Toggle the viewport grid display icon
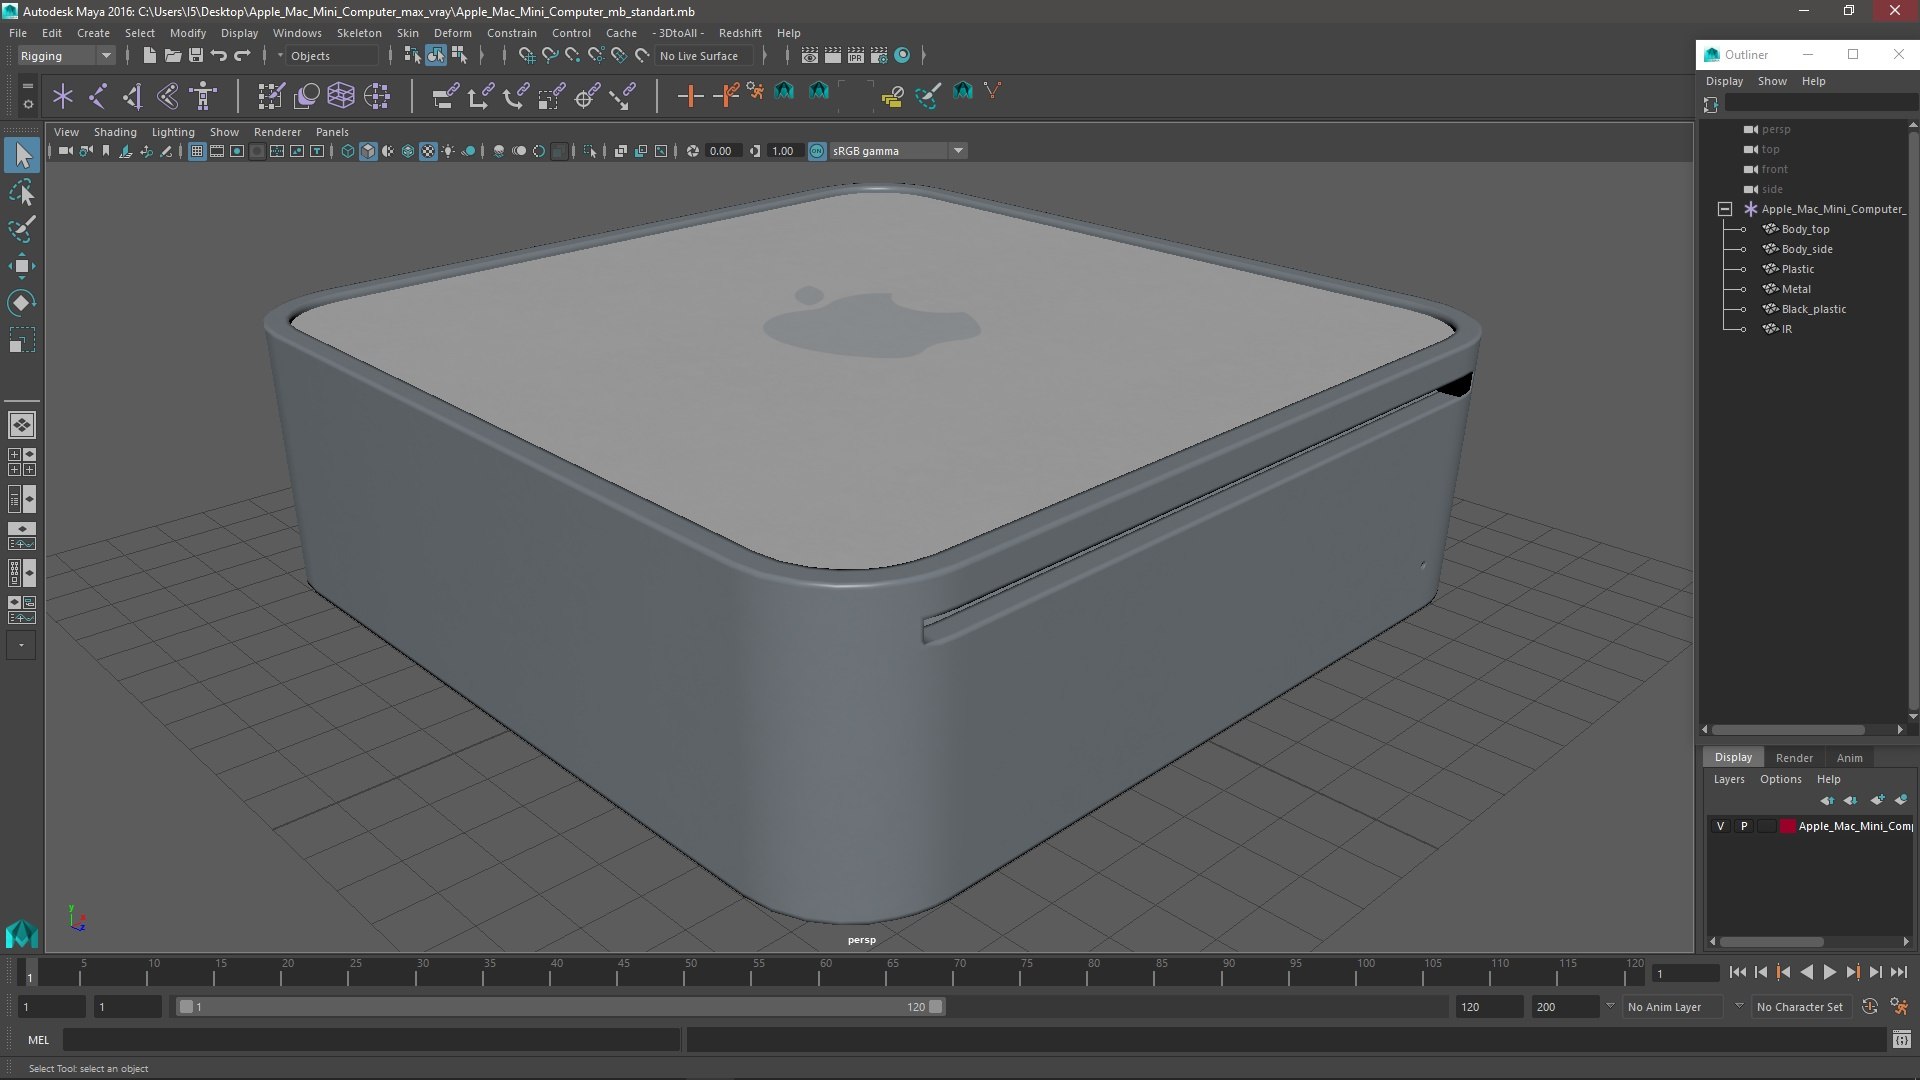Viewport: 1920px width, 1080px height. pos(197,151)
